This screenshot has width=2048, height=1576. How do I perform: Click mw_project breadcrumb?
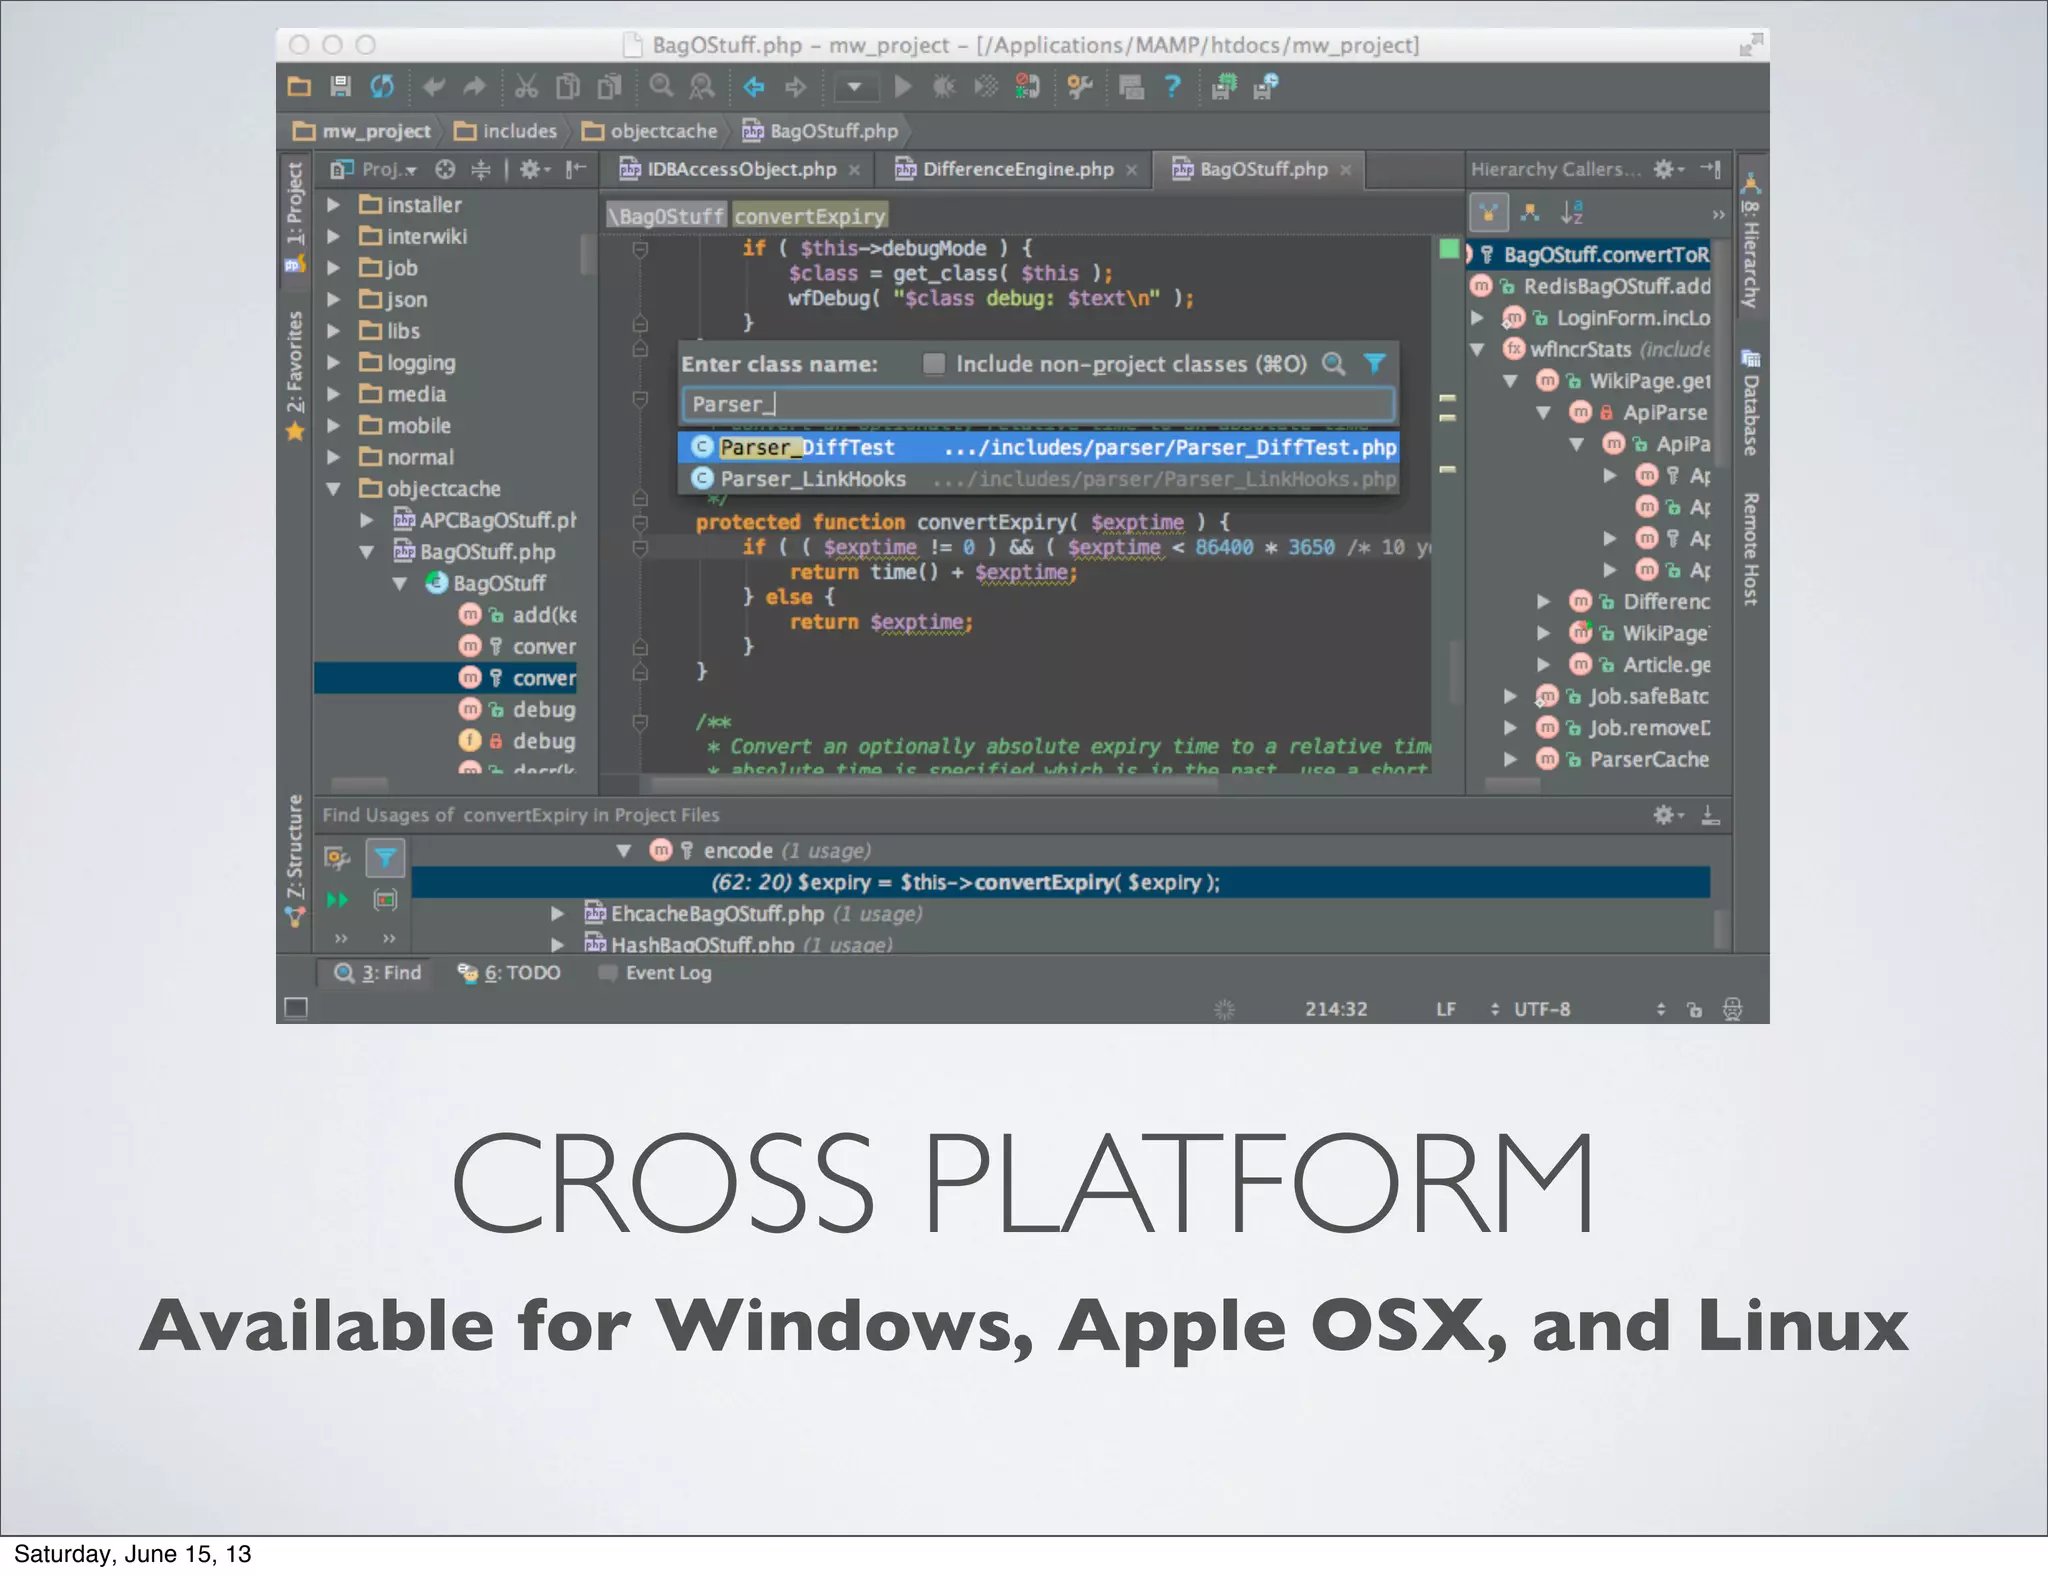click(363, 131)
